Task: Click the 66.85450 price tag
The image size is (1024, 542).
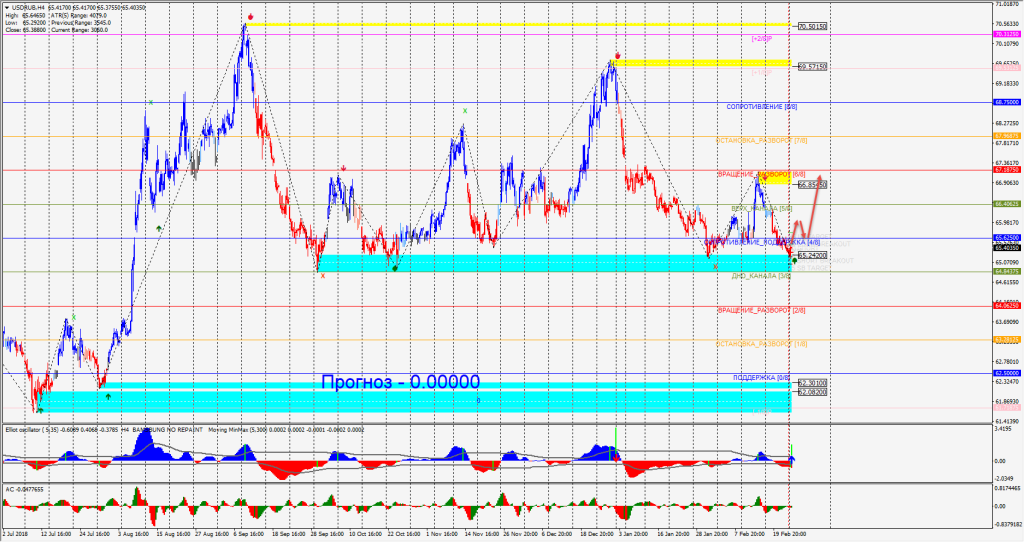Action: pos(812,184)
